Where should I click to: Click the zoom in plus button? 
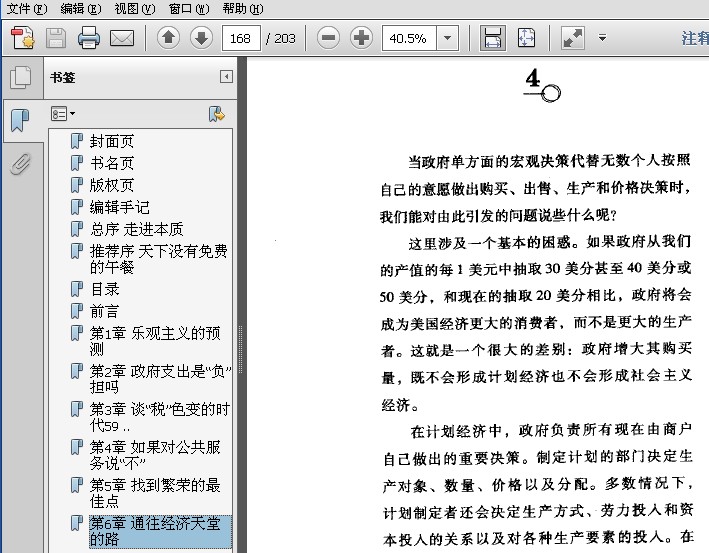(361, 39)
